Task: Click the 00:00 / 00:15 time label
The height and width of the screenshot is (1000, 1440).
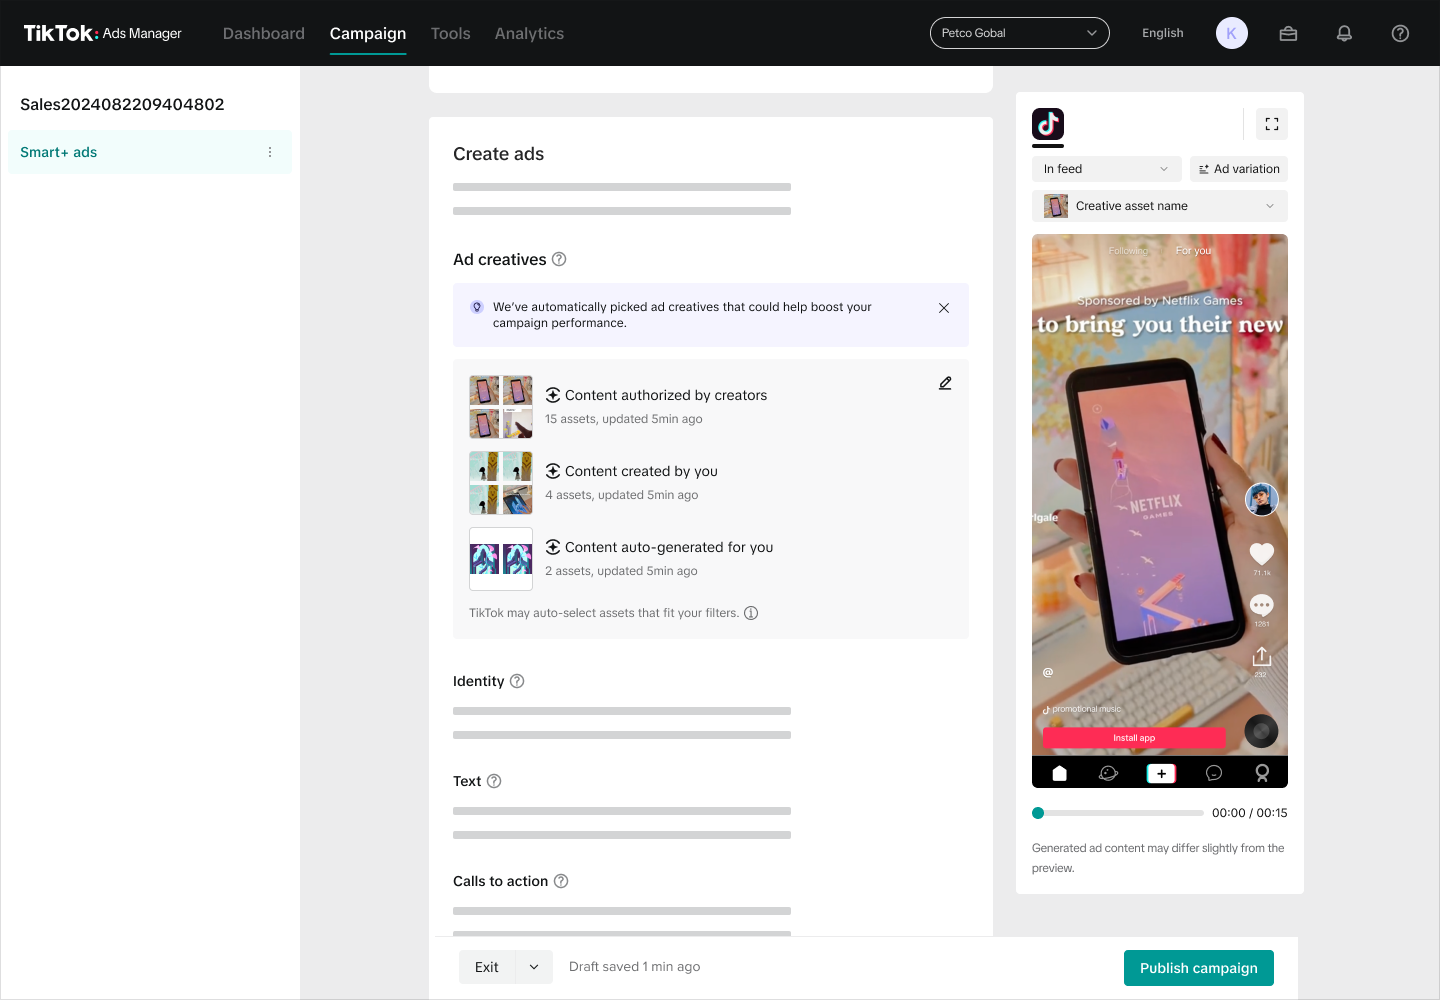Action: click(x=1250, y=813)
